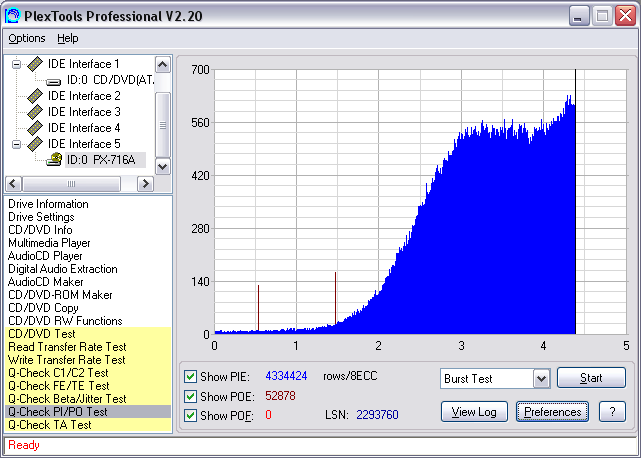
Task: Click the IDE Interface 5 chip icon
Action: 35,144
